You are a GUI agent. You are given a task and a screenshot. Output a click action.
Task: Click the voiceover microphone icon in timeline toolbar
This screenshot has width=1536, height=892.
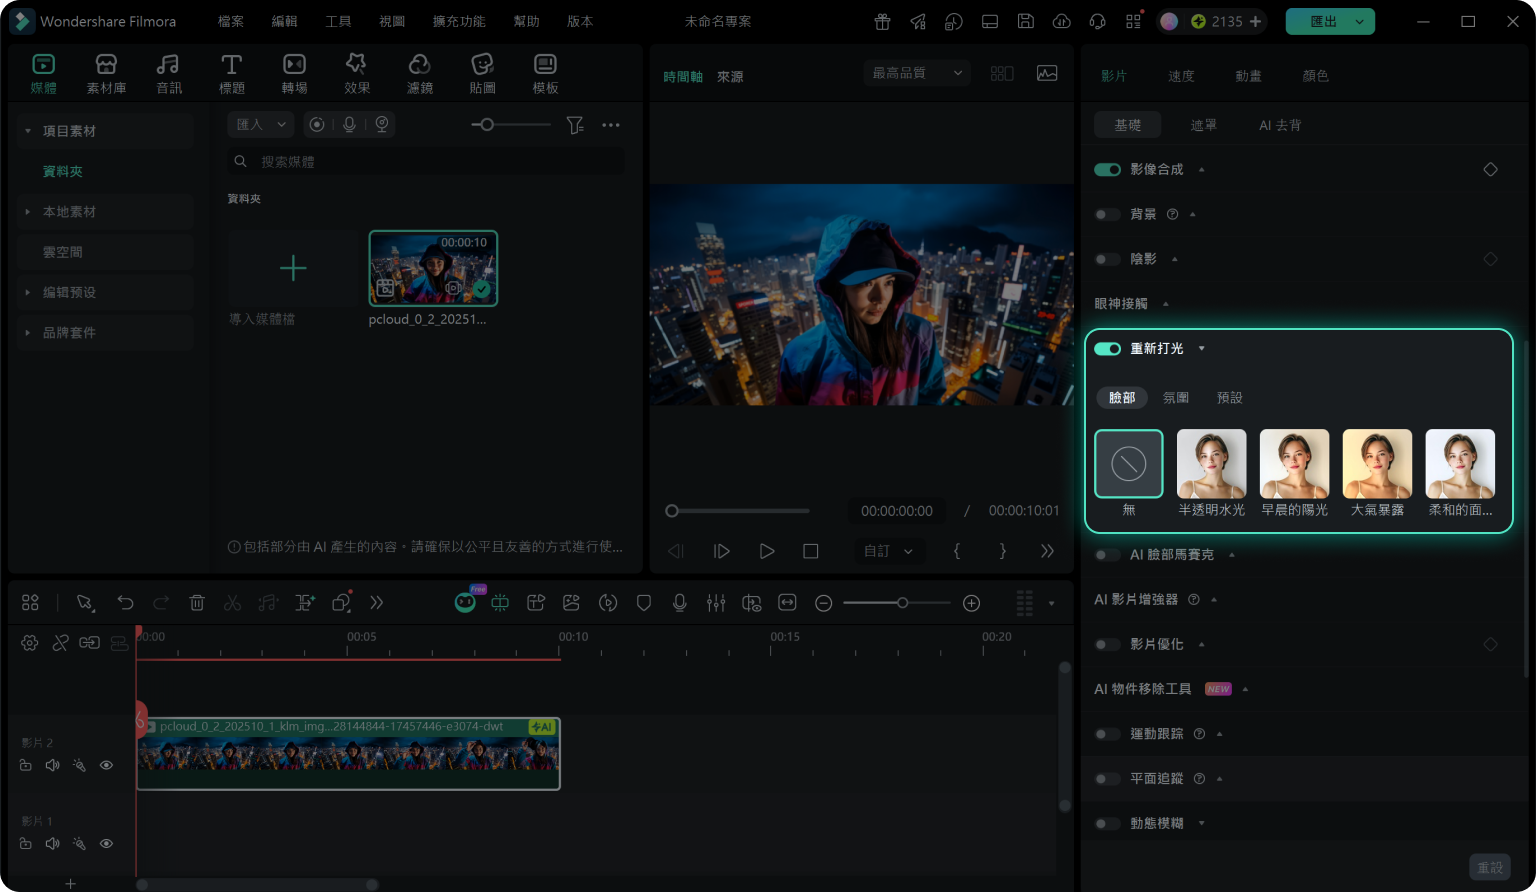point(680,603)
